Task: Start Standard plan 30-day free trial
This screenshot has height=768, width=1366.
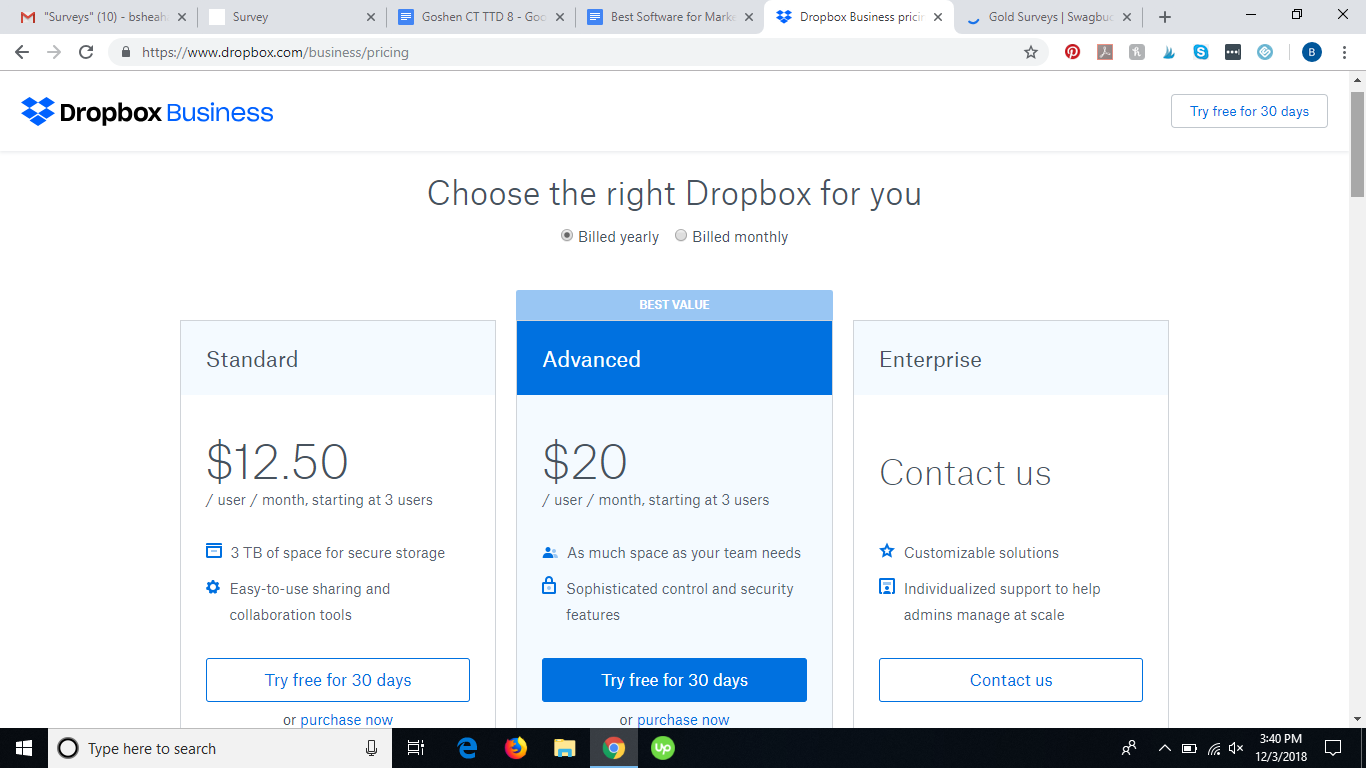Action: 338,680
